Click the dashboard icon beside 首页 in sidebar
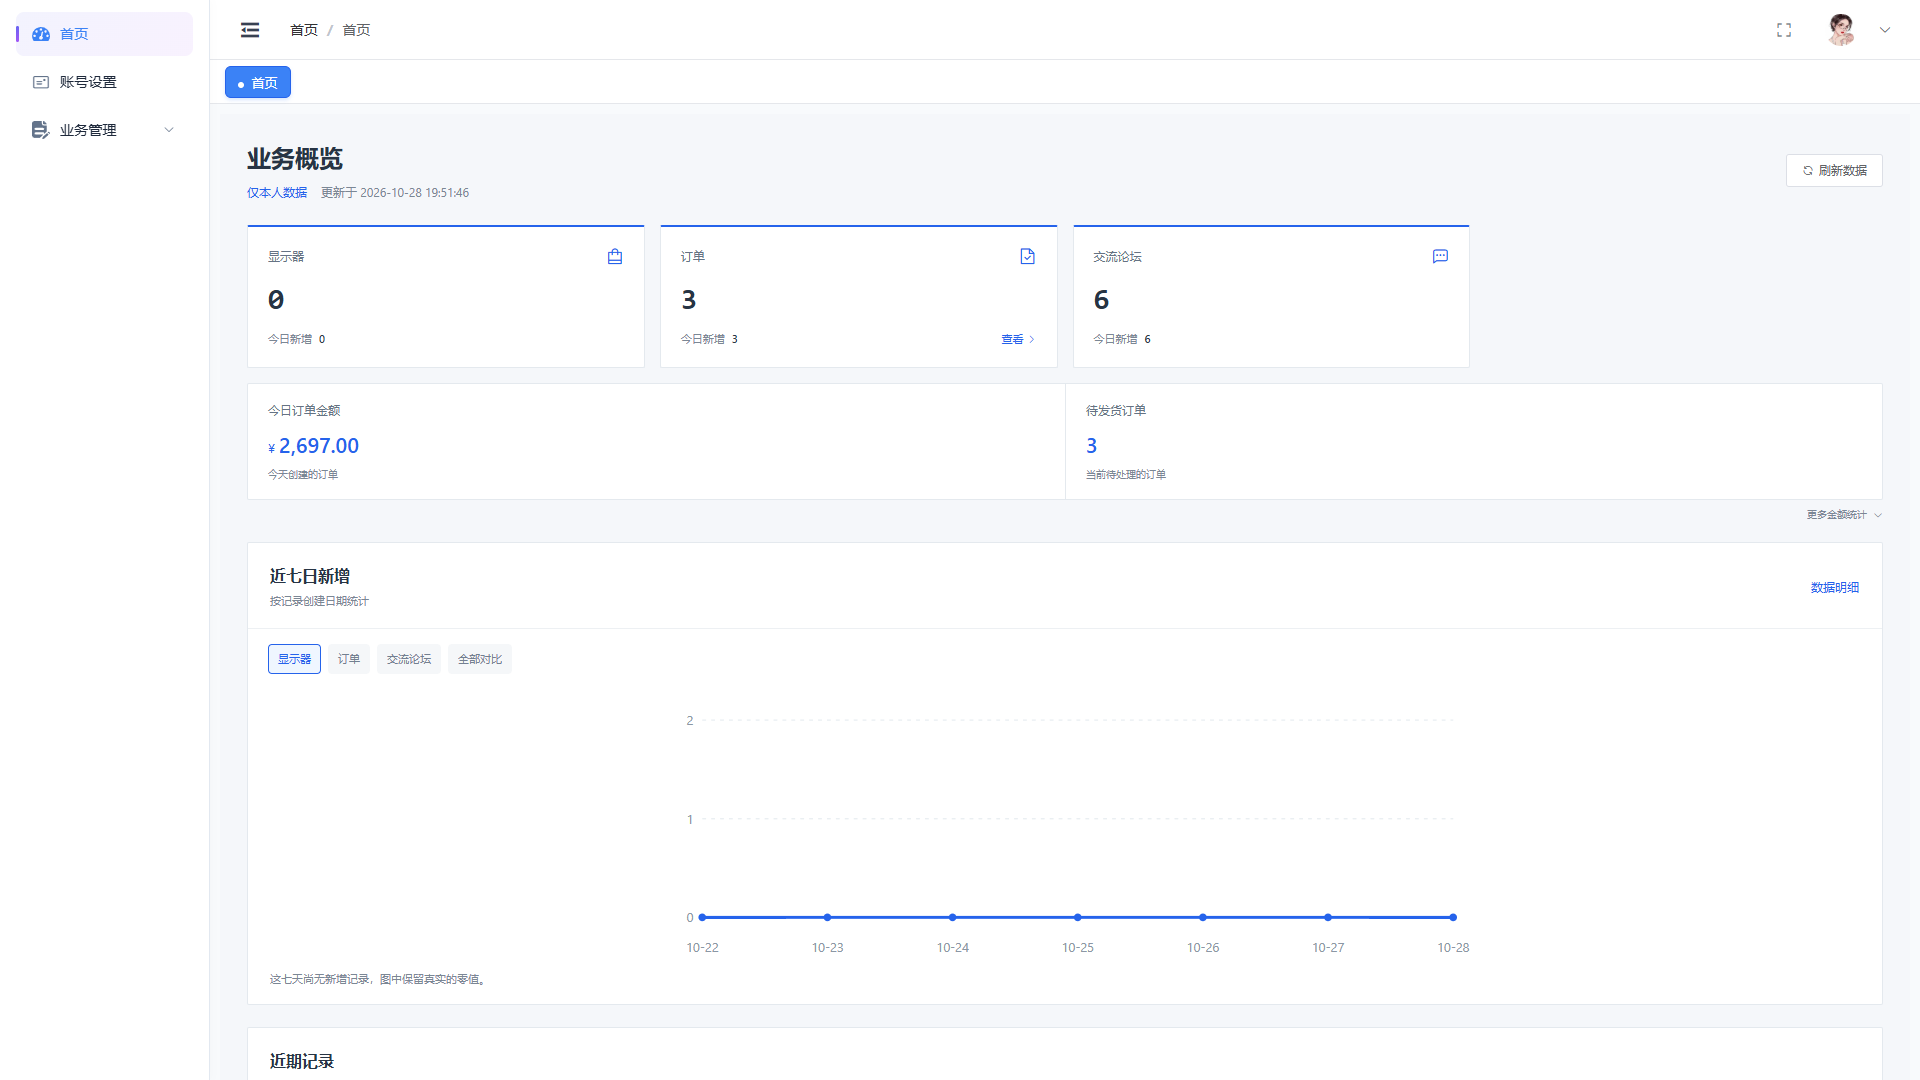This screenshot has height=1080, width=1920. [x=41, y=34]
